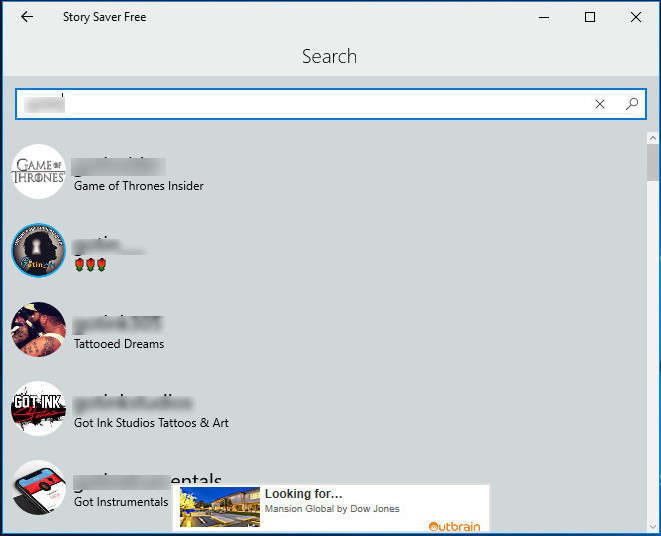Click the magnifier search icon
Screen dimensions: 661x536
pos(631,104)
